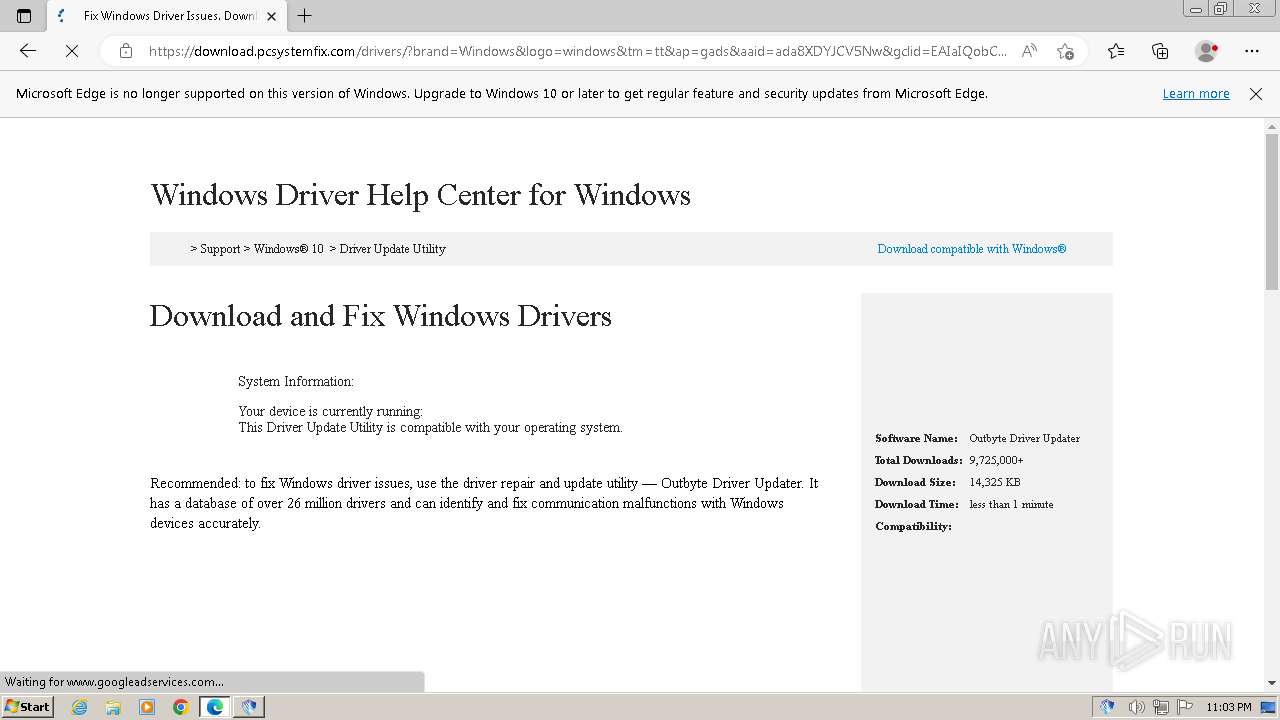This screenshot has width=1280, height=720.
Task: Click the show desktop tray icon
Action: pos(1269,707)
